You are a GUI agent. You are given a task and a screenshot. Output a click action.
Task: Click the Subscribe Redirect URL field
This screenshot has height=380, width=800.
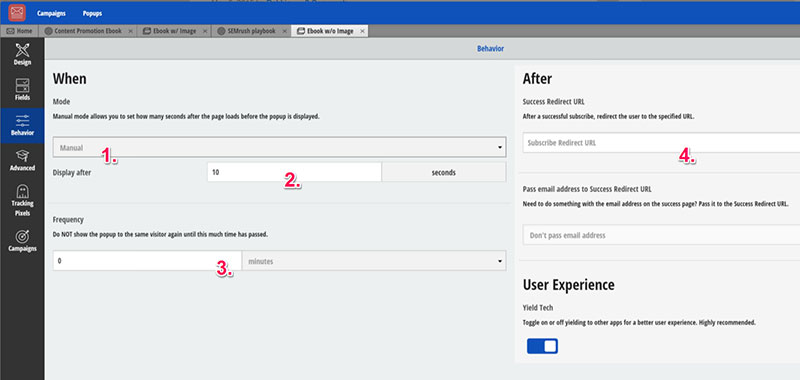click(x=661, y=143)
